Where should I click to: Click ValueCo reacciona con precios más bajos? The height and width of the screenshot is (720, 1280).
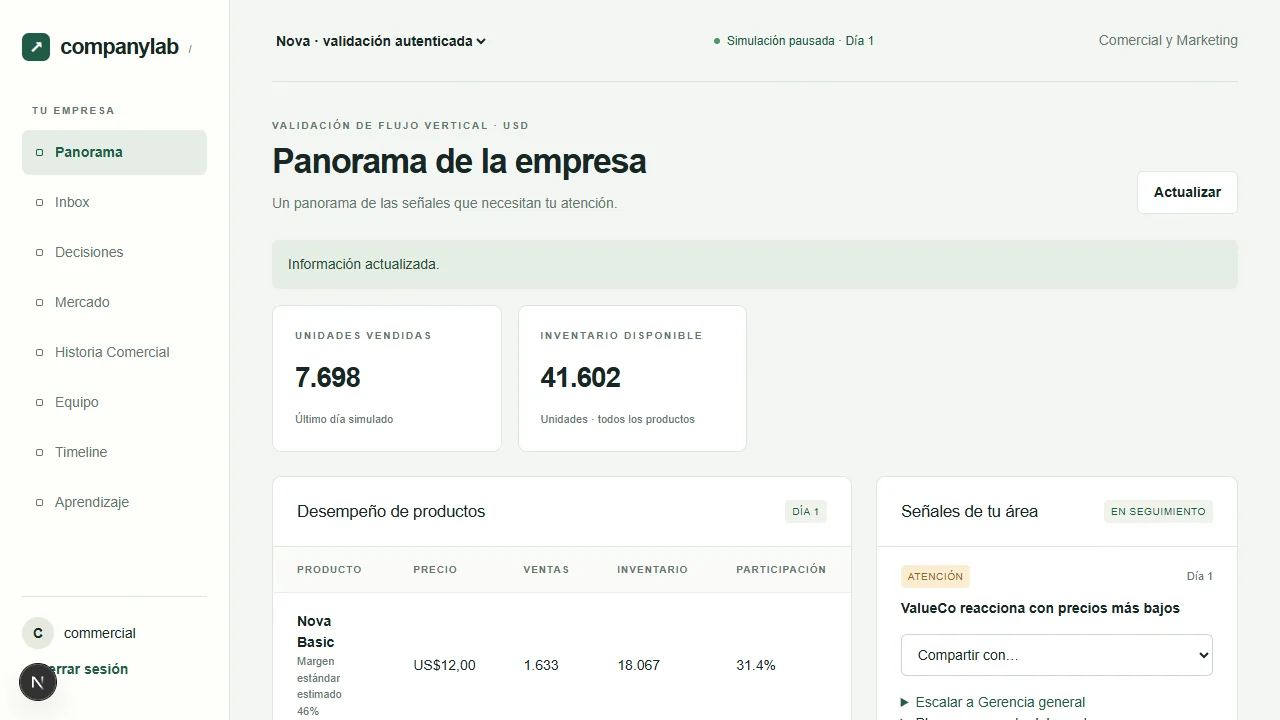tap(1040, 608)
